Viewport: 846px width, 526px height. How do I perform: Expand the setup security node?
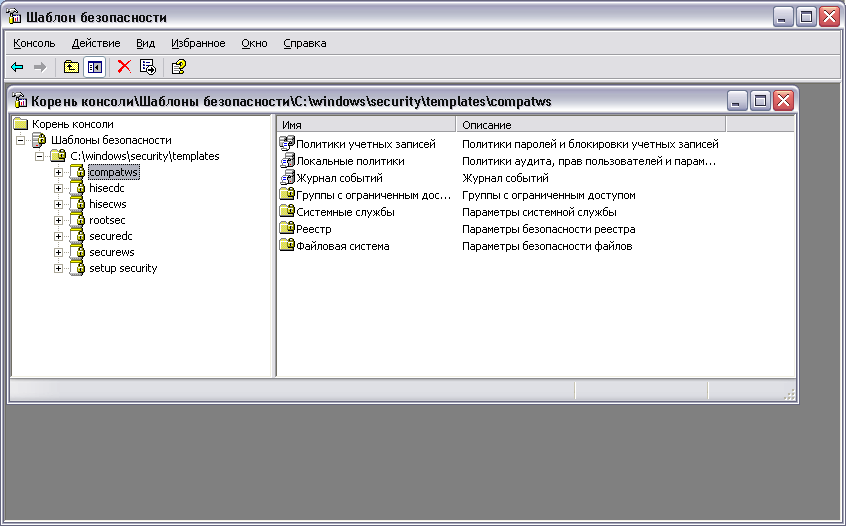coord(58,268)
